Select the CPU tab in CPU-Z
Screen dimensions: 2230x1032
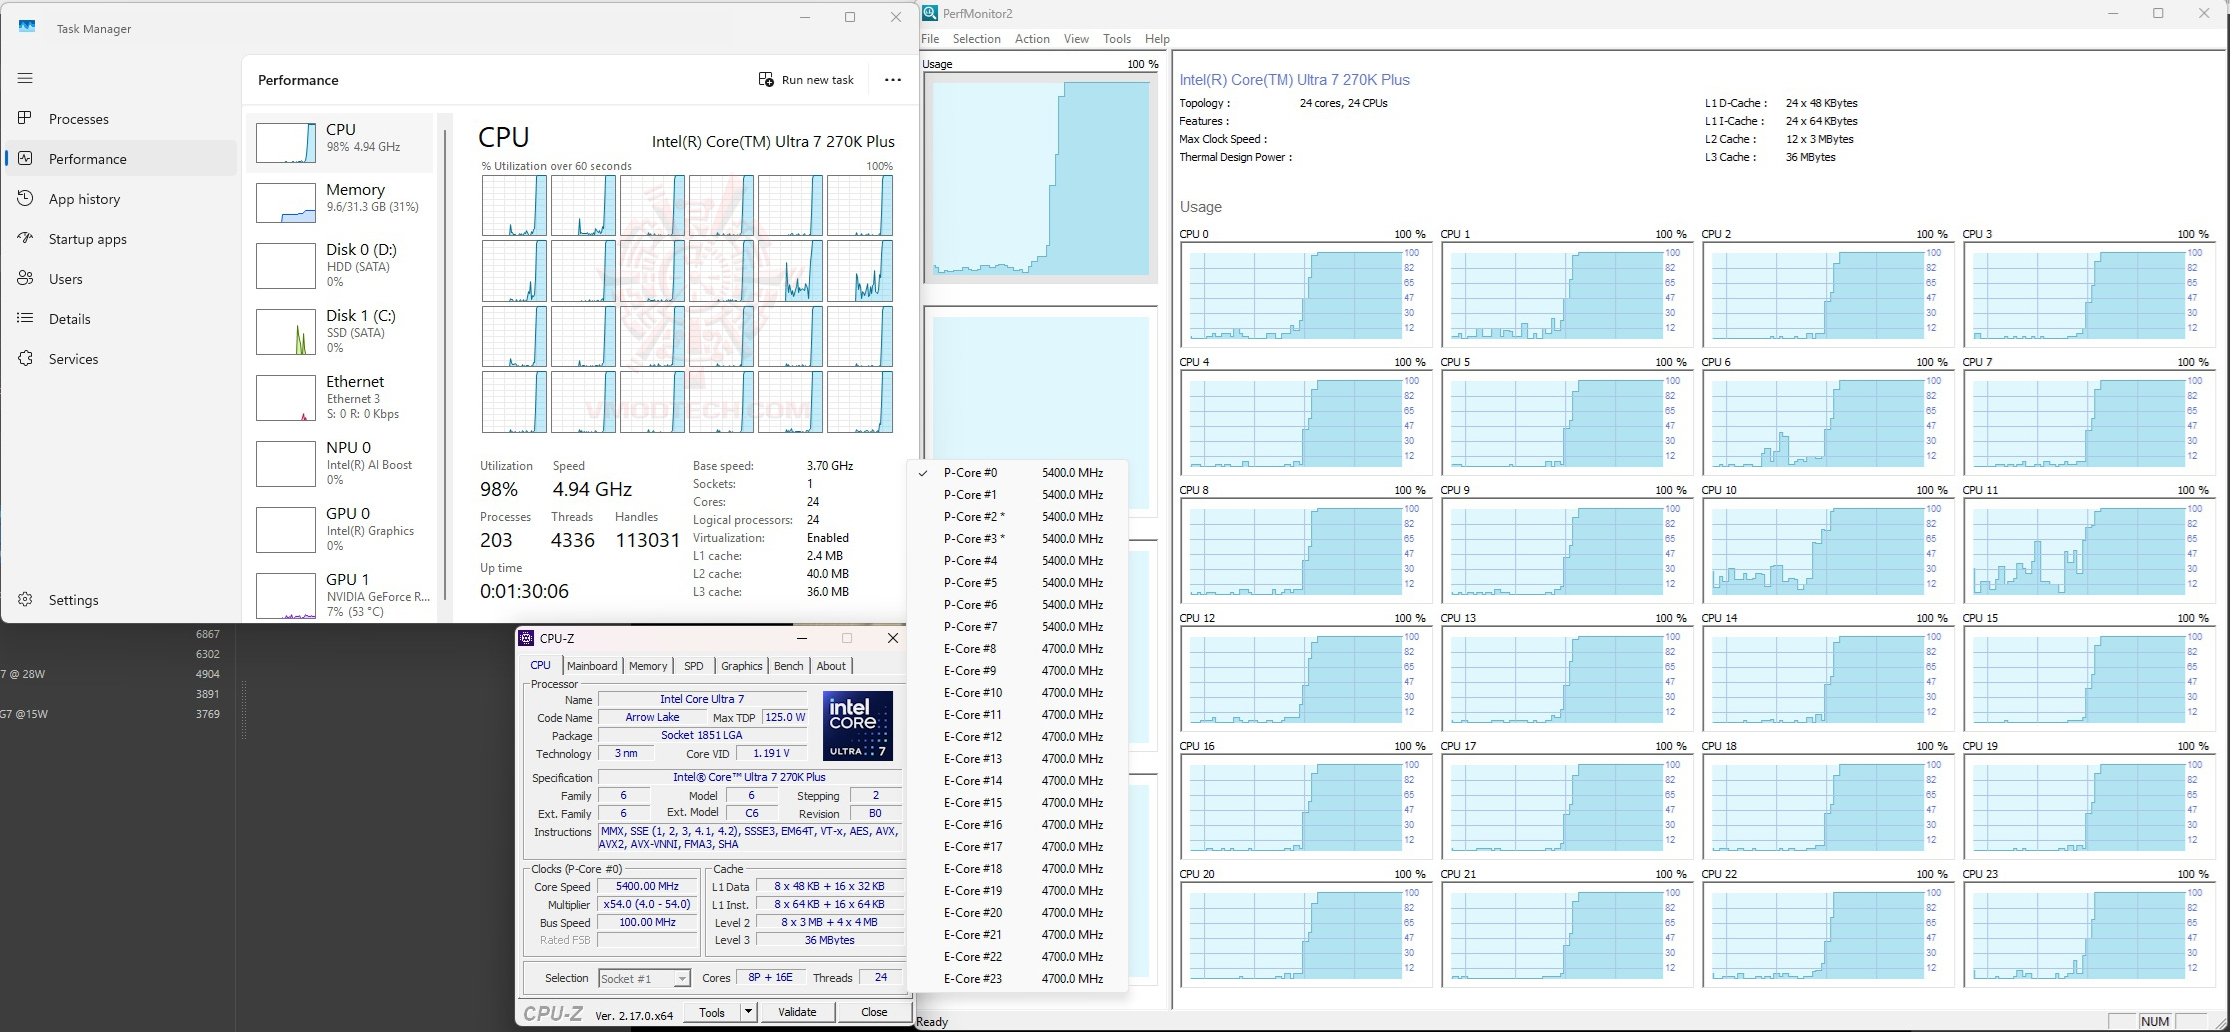tap(541, 665)
